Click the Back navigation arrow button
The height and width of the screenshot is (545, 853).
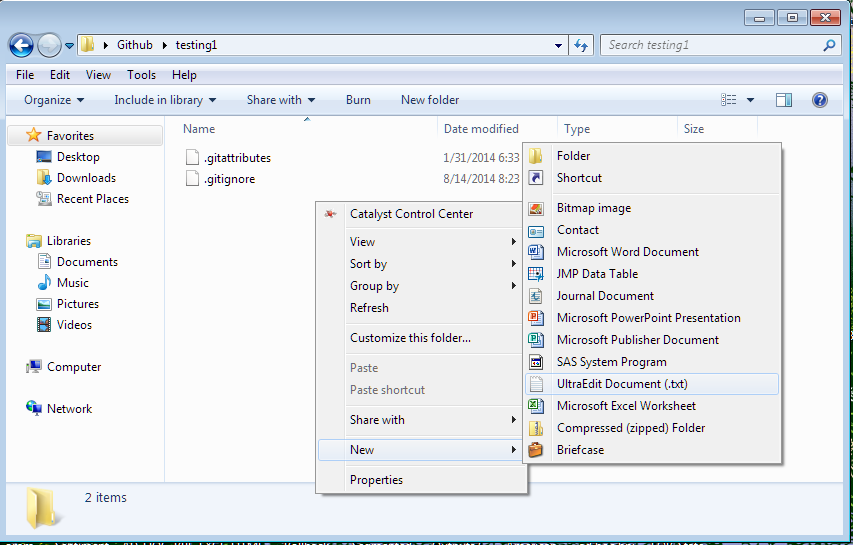[21, 45]
